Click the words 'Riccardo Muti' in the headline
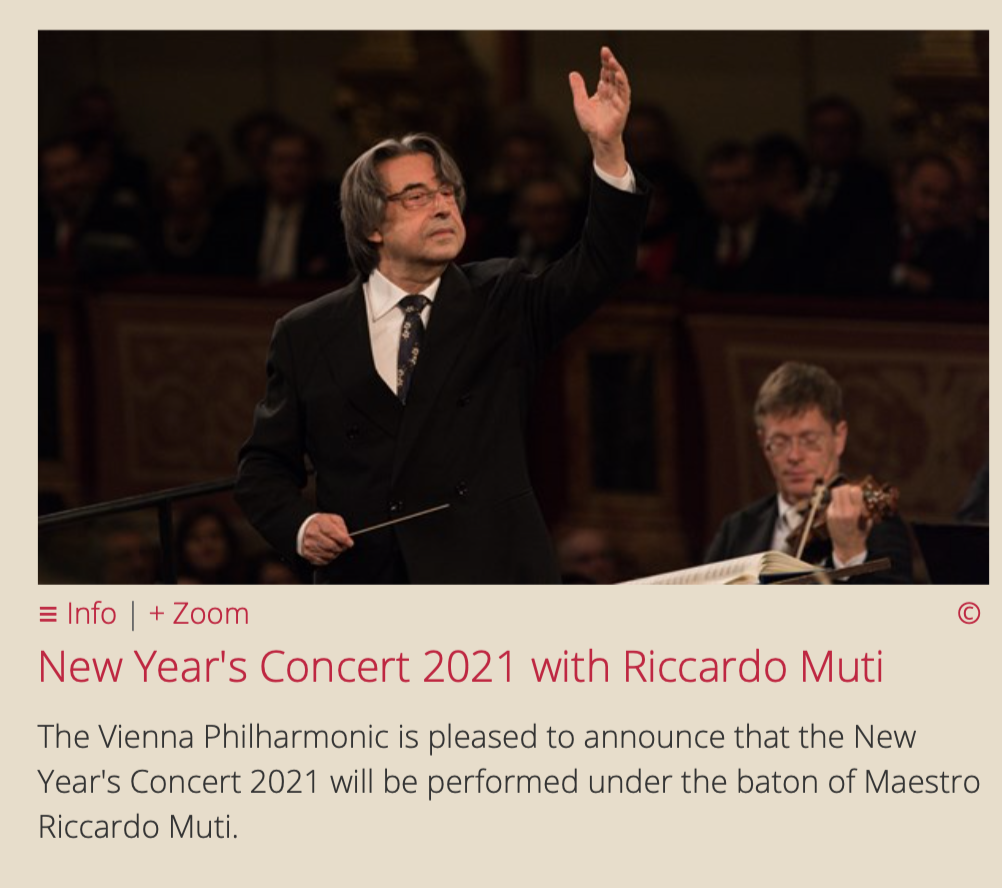The width and height of the screenshot is (1002, 888). click(753, 667)
